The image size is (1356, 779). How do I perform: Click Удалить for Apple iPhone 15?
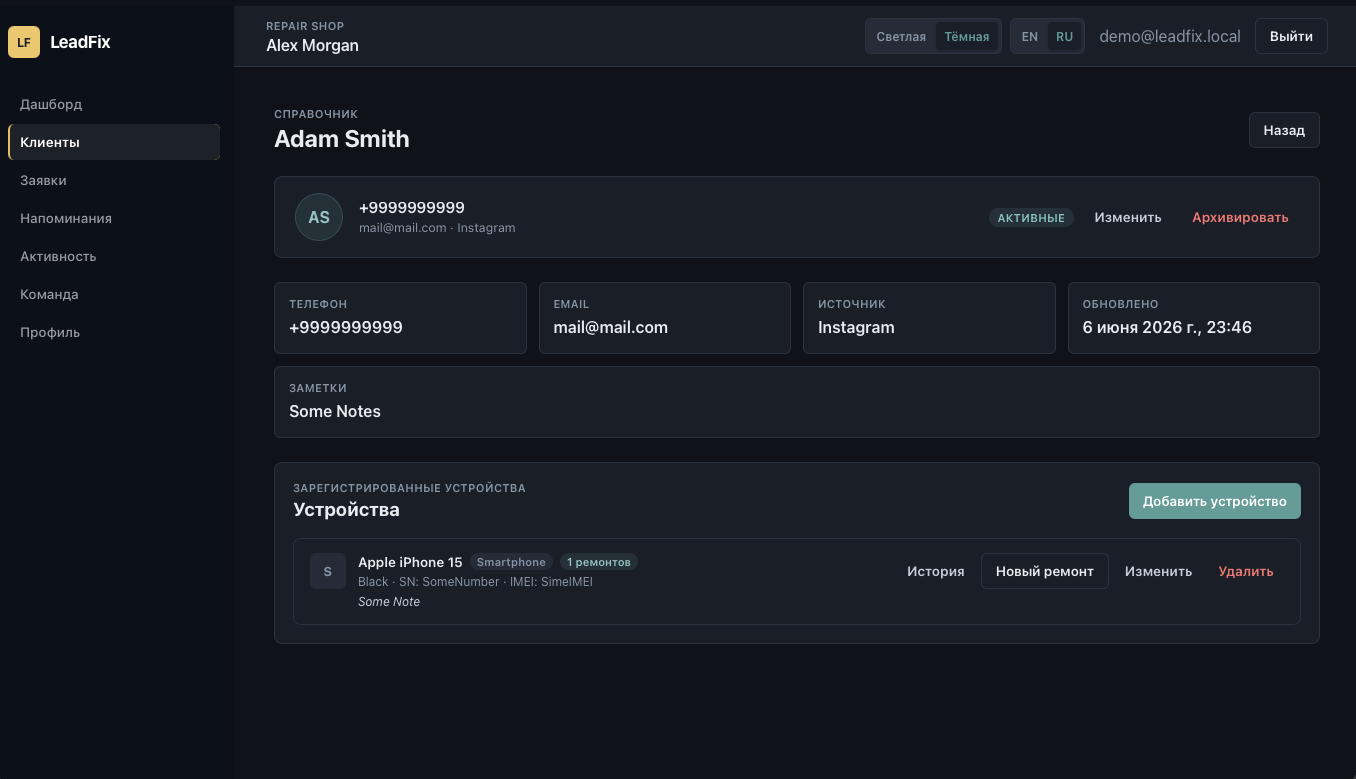(x=1246, y=571)
